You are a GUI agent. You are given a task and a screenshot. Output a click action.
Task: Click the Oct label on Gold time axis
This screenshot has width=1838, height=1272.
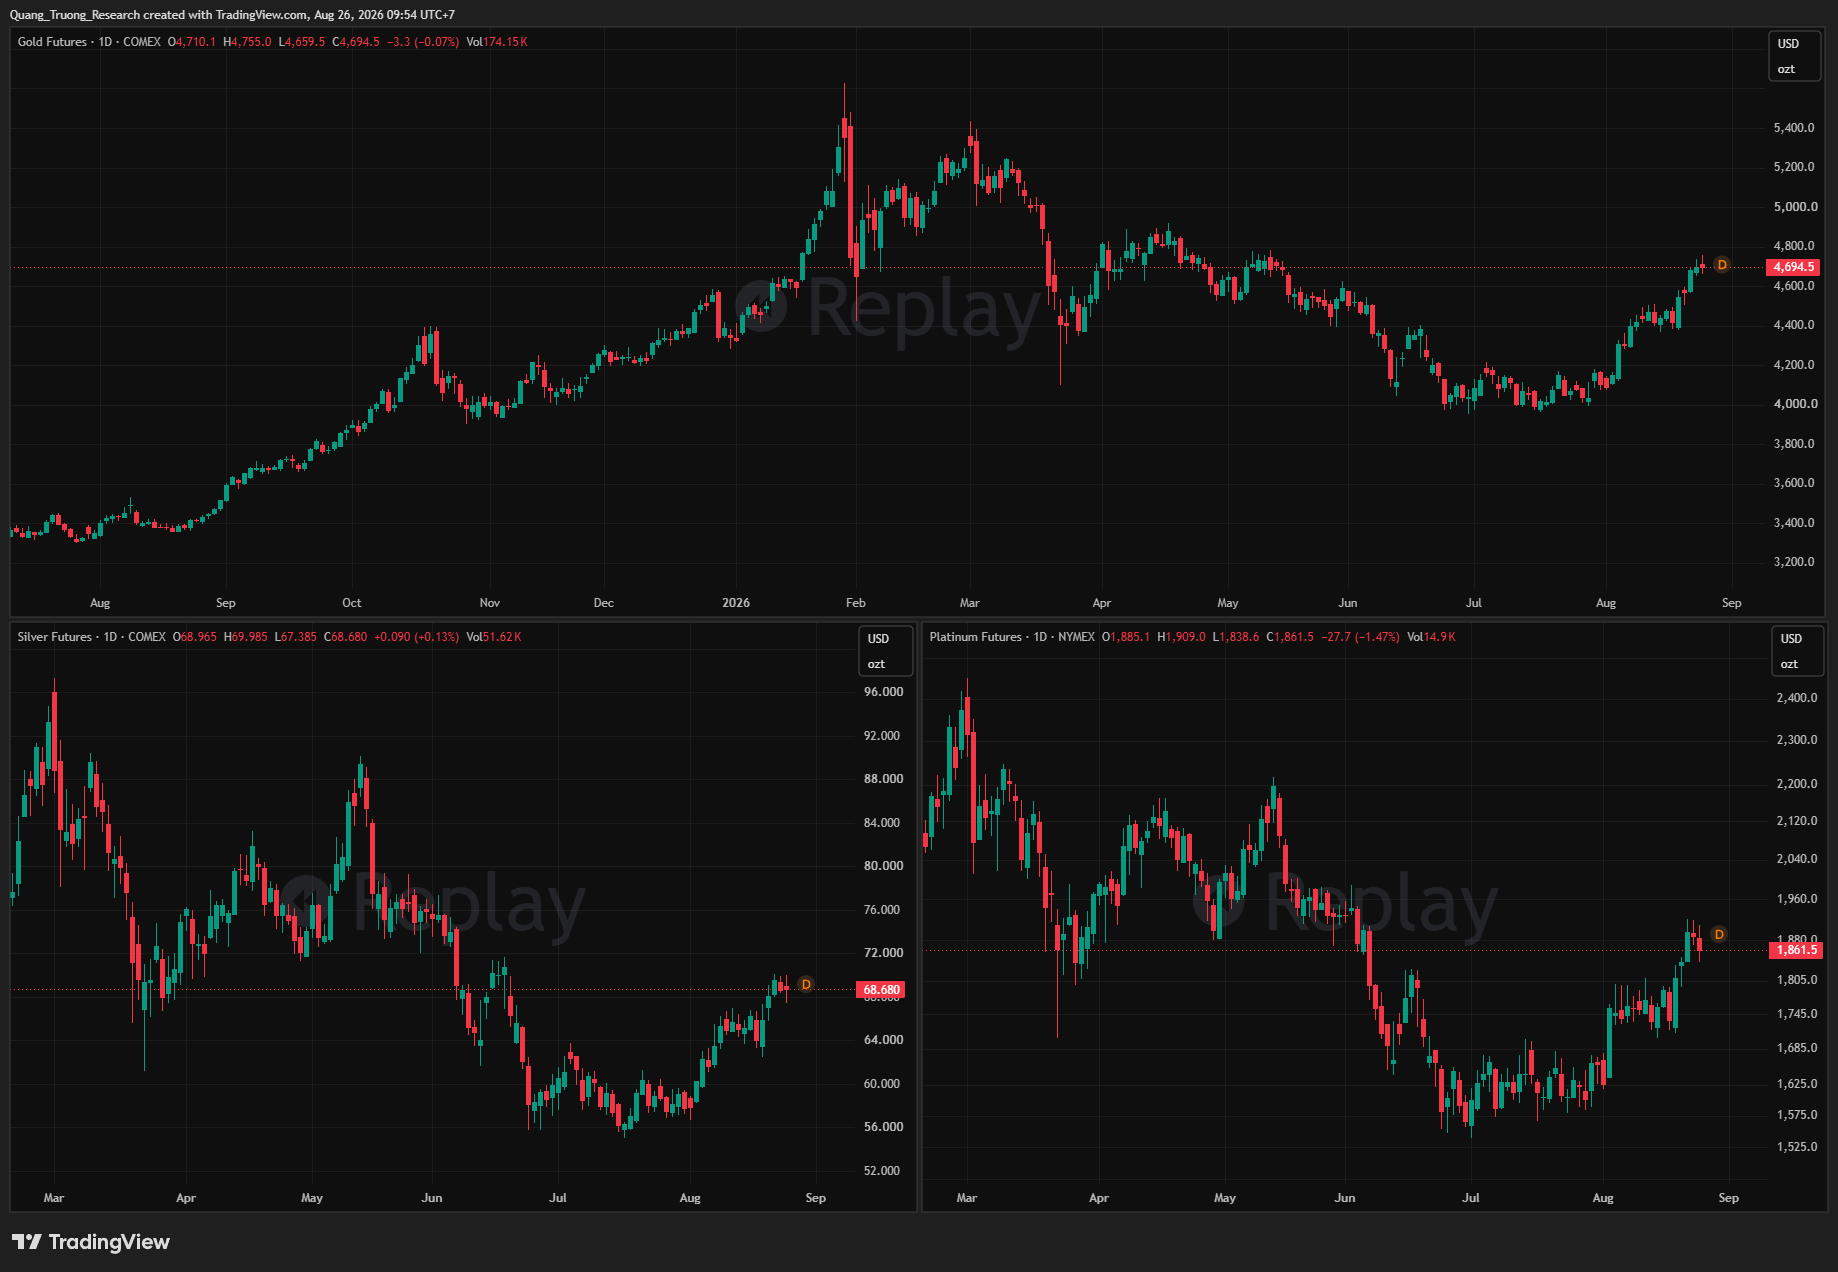(352, 603)
